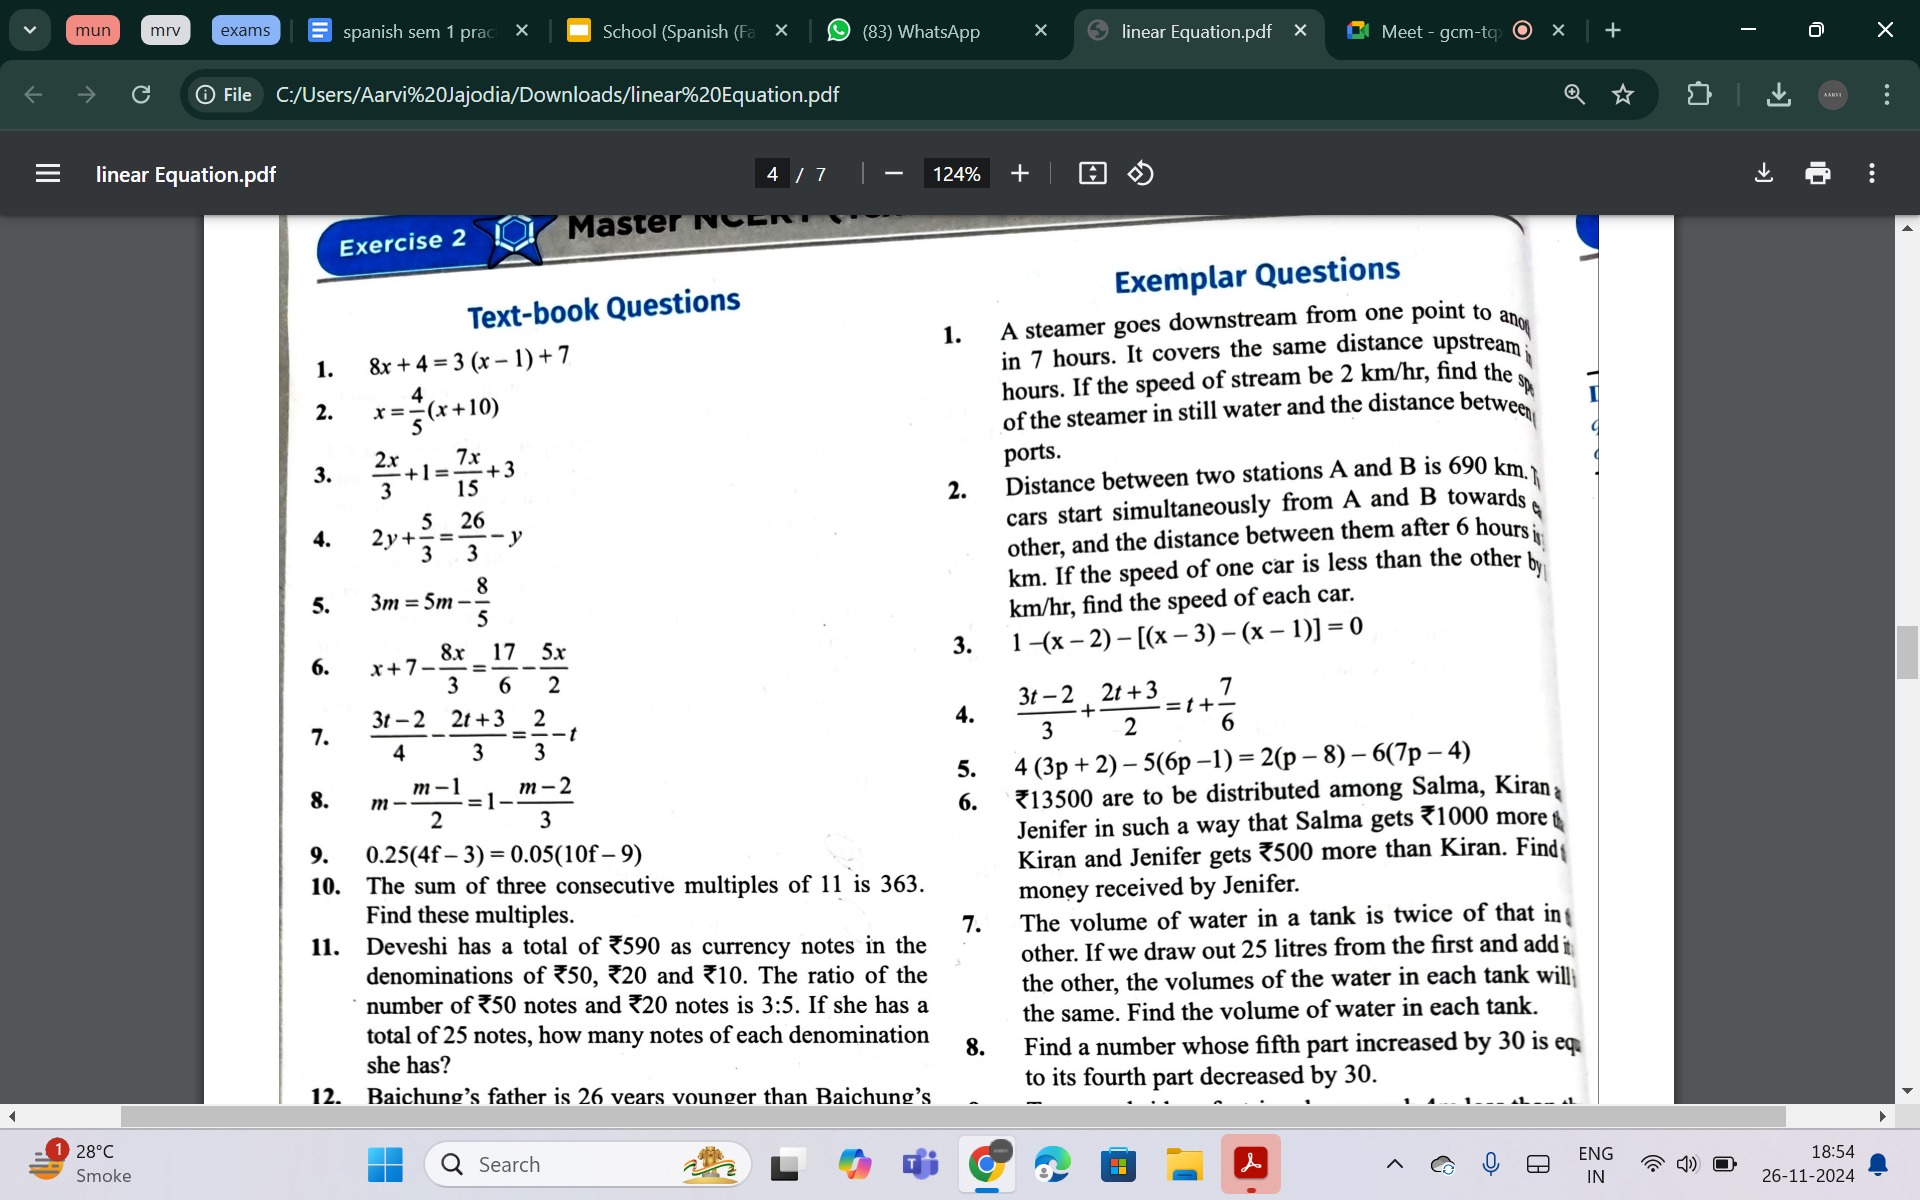The image size is (1920, 1200).
Task: Rotate the PDF counterclockwise
Action: click(1141, 174)
